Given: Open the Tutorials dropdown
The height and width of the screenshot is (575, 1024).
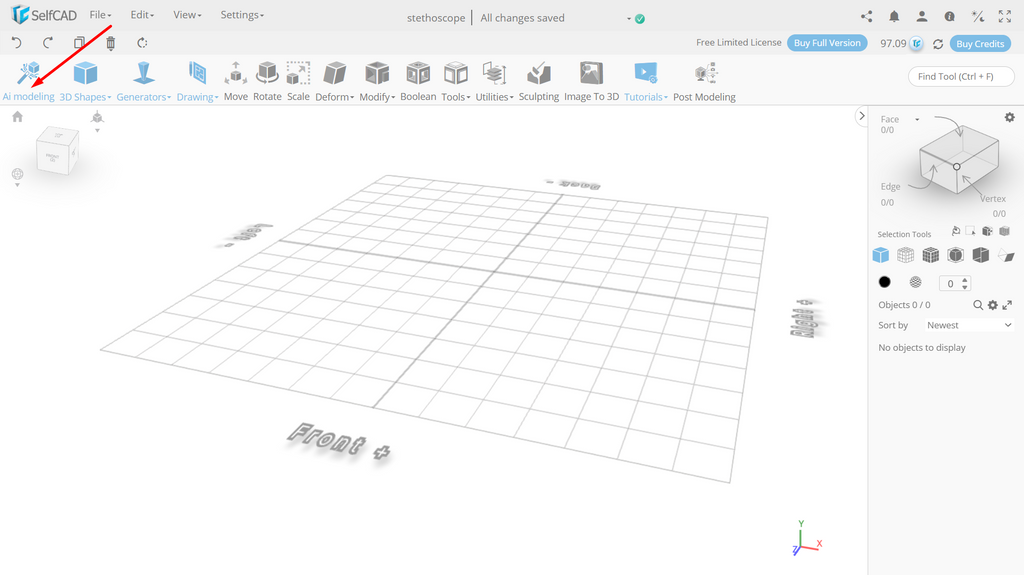Looking at the screenshot, I should [646, 82].
